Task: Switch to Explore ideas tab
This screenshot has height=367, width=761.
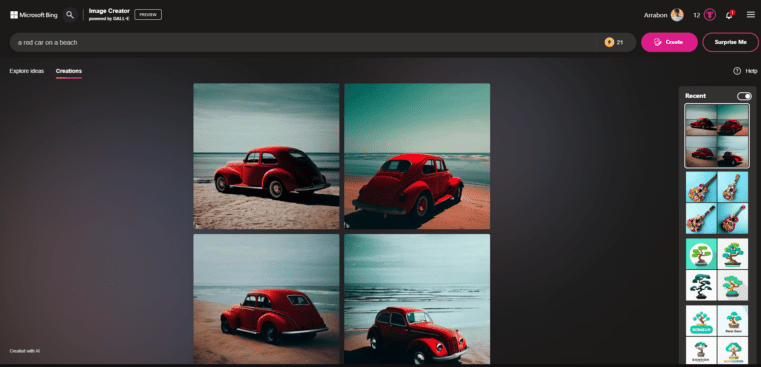Action: 27,71
